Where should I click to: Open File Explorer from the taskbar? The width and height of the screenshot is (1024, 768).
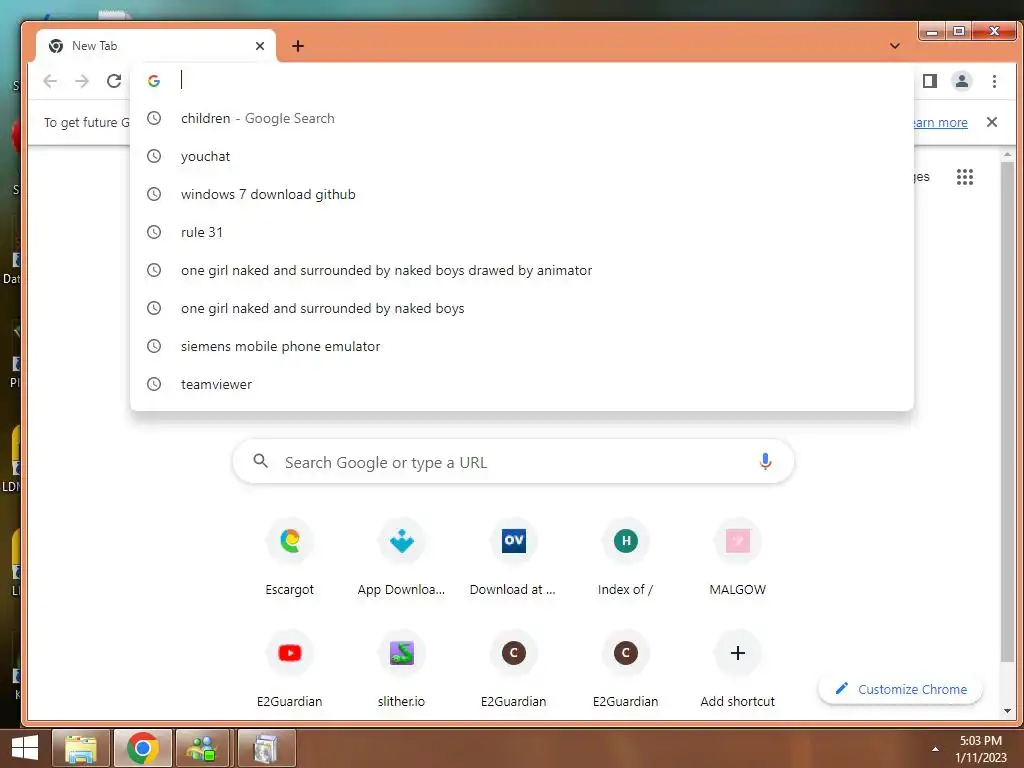click(x=81, y=748)
